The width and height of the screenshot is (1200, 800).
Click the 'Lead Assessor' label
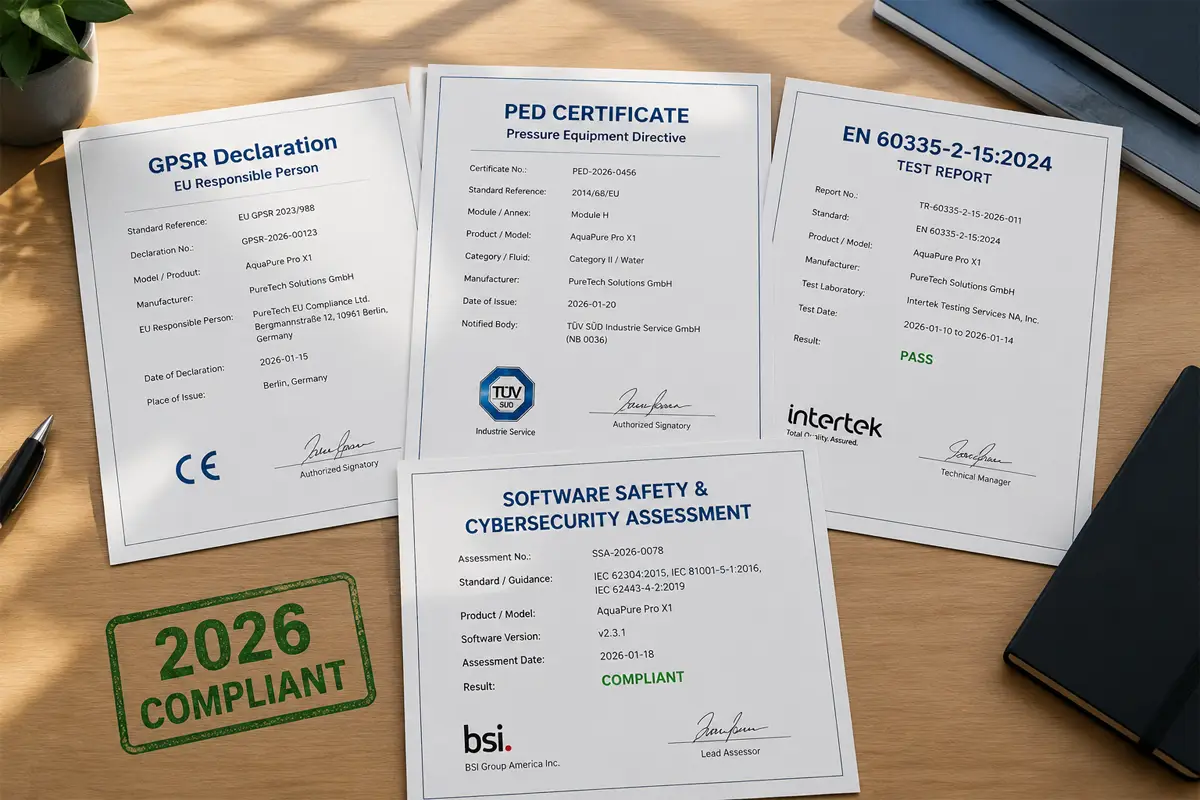click(731, 752)
